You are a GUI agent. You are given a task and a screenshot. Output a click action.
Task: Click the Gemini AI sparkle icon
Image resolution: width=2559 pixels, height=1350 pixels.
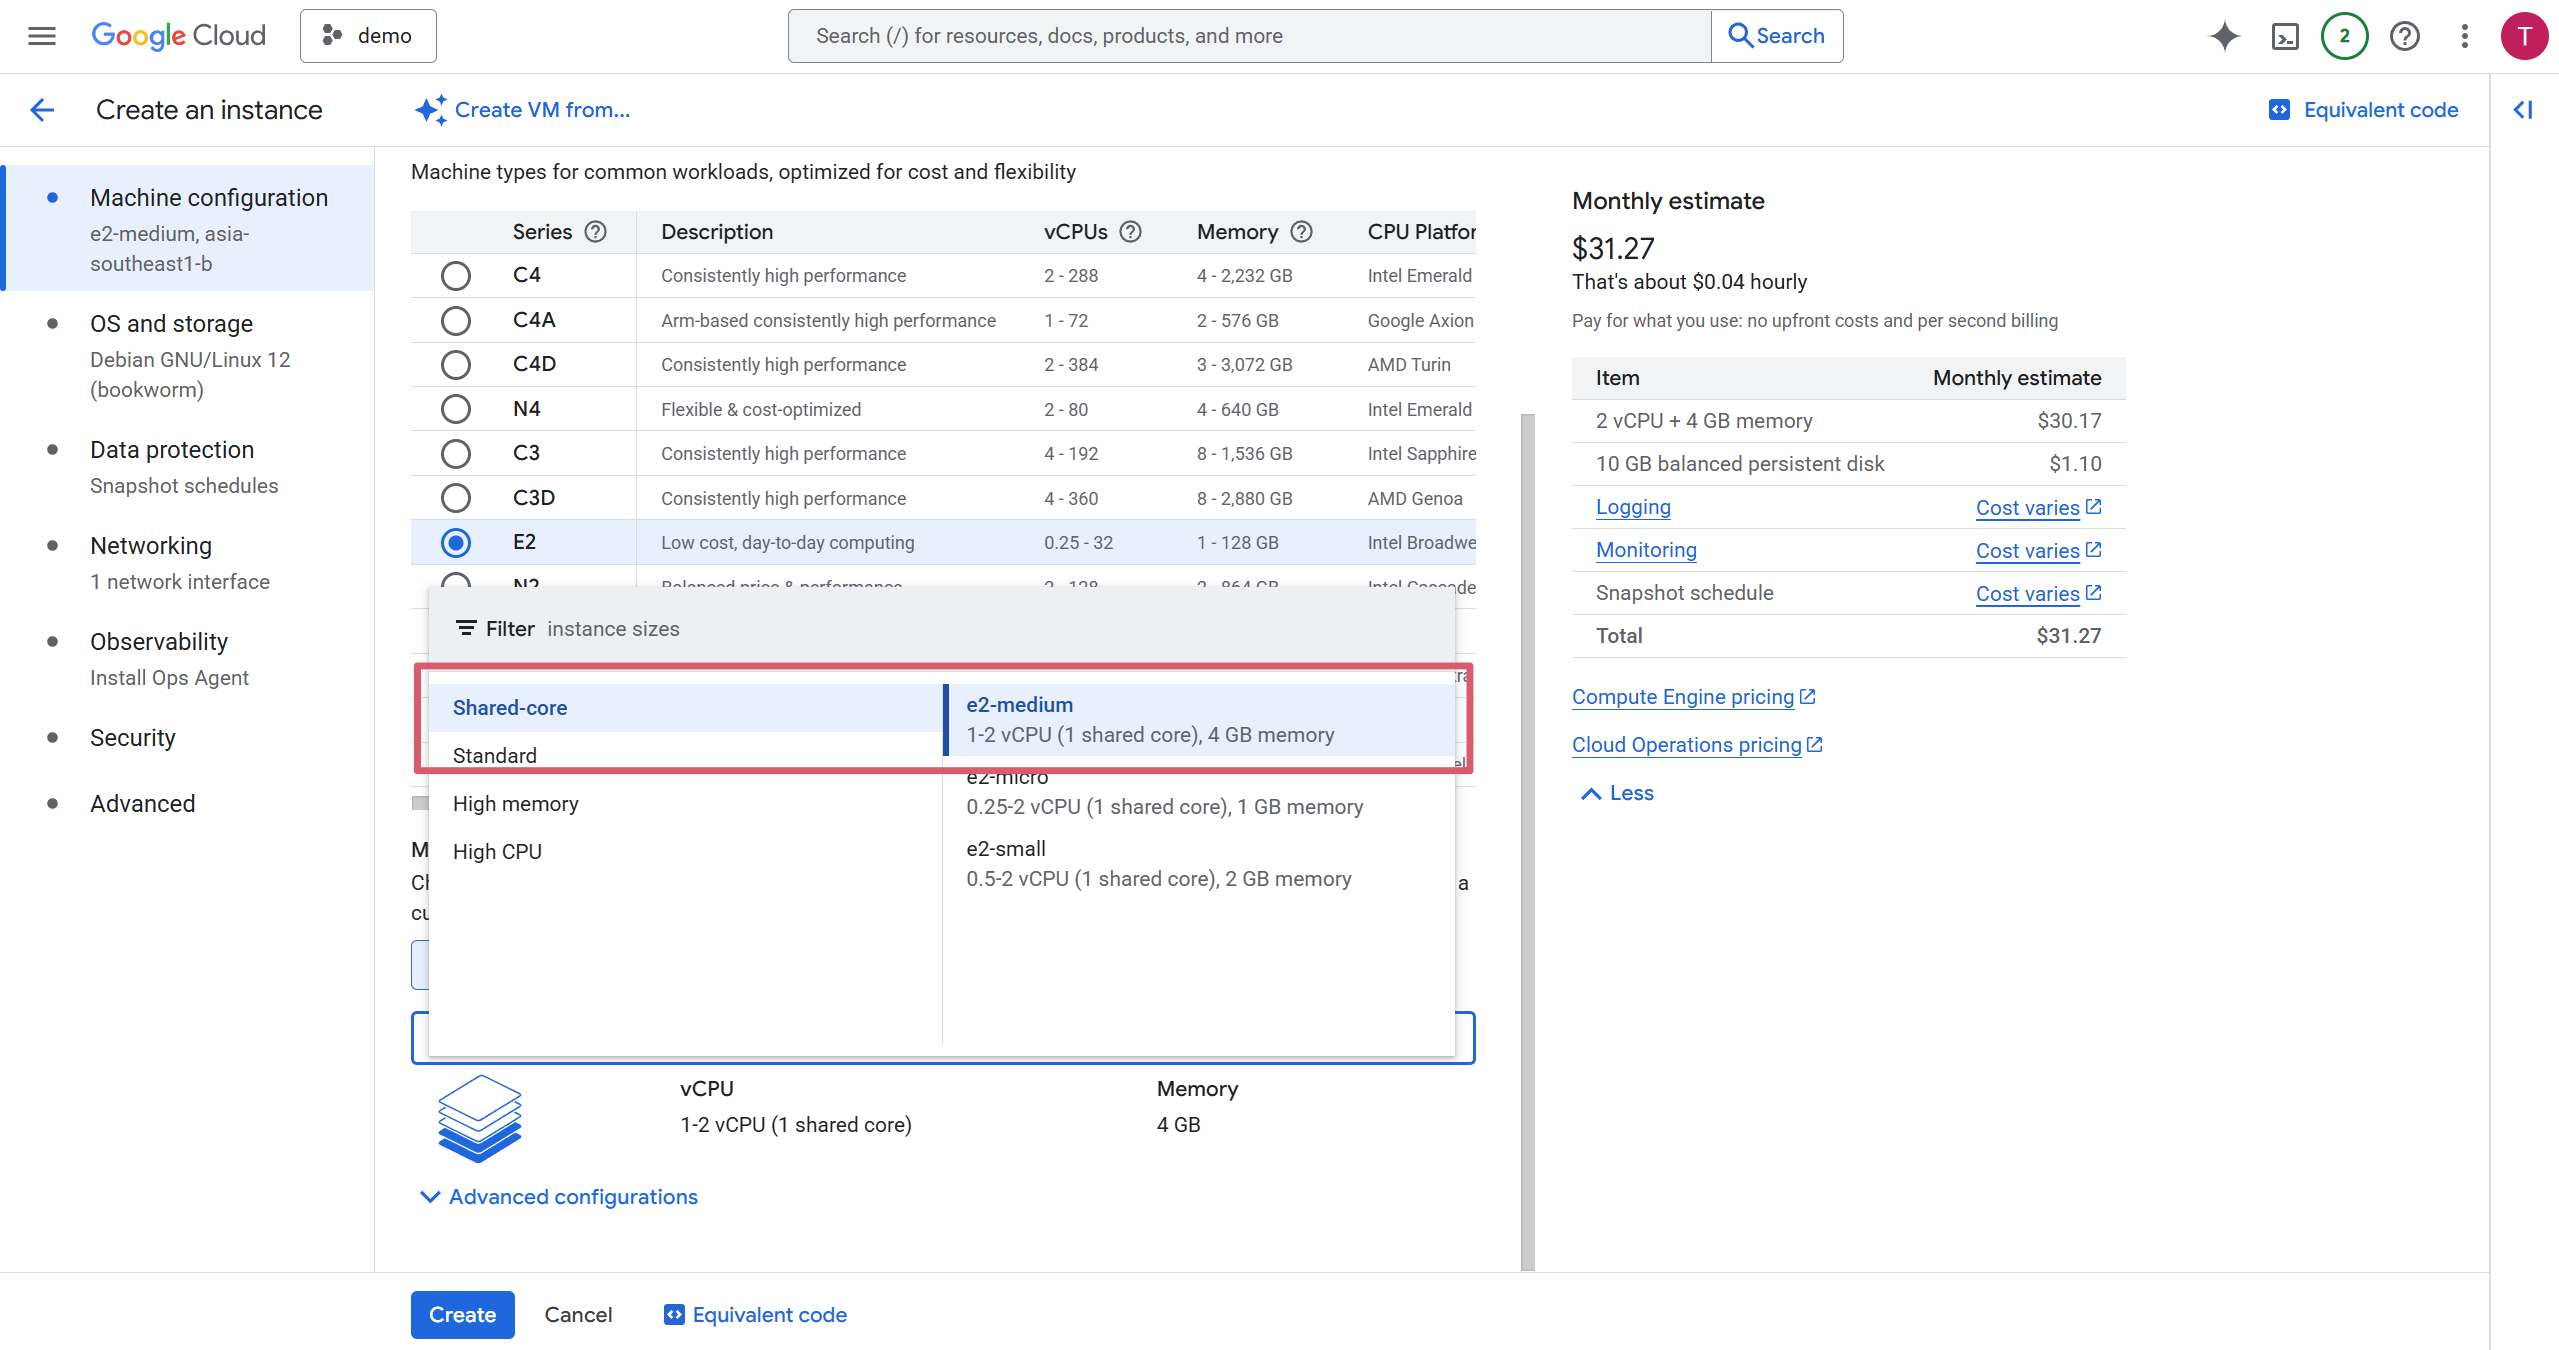[2224, 36]
